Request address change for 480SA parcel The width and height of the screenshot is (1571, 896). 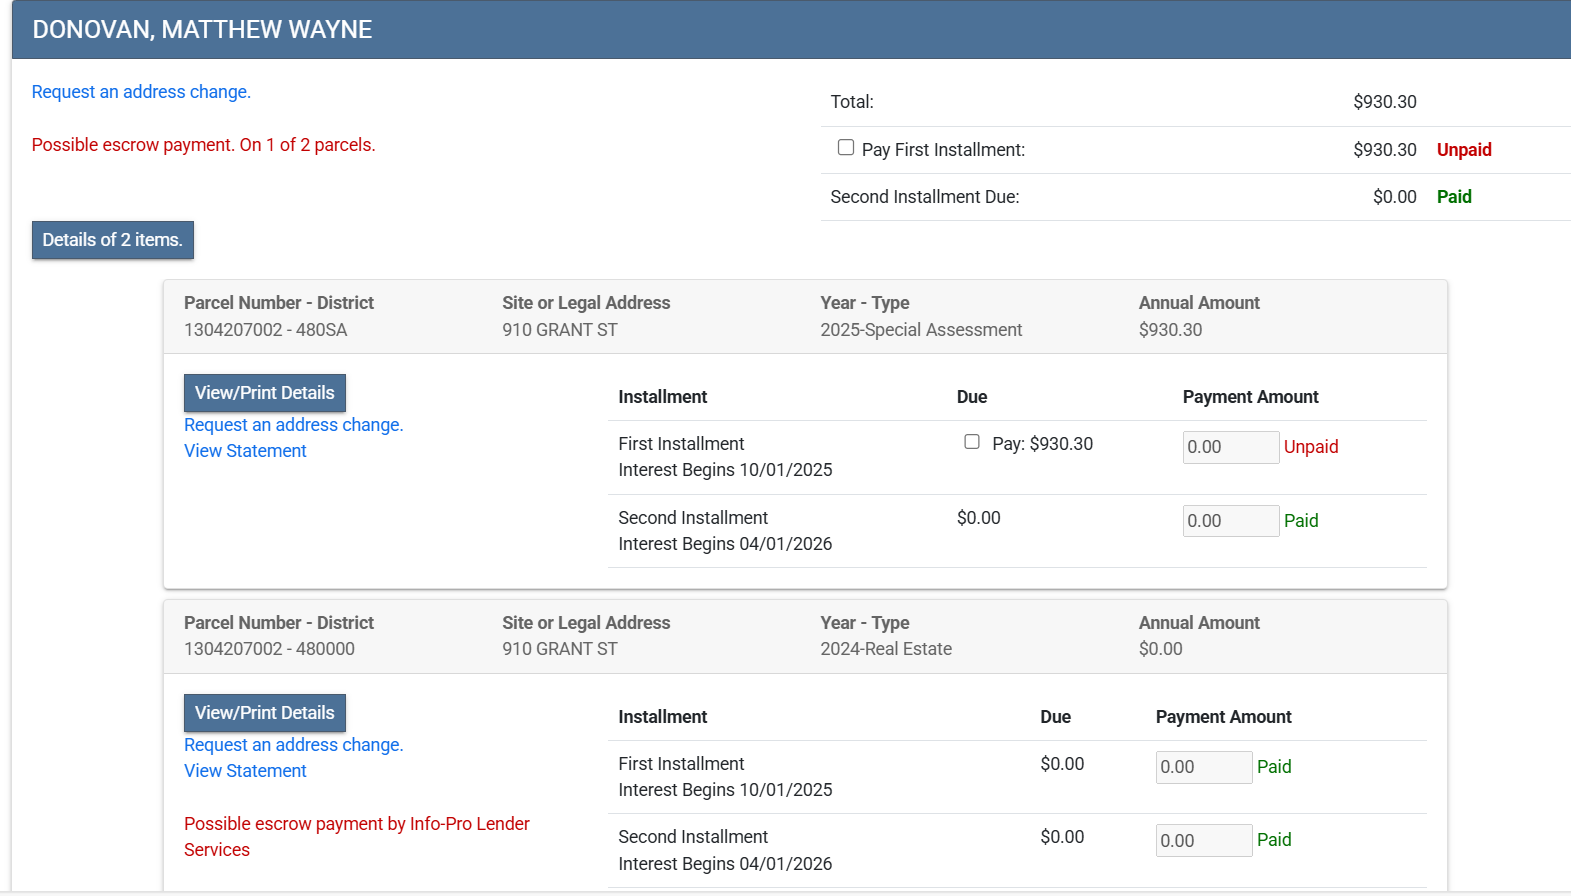tap(293, 425)
